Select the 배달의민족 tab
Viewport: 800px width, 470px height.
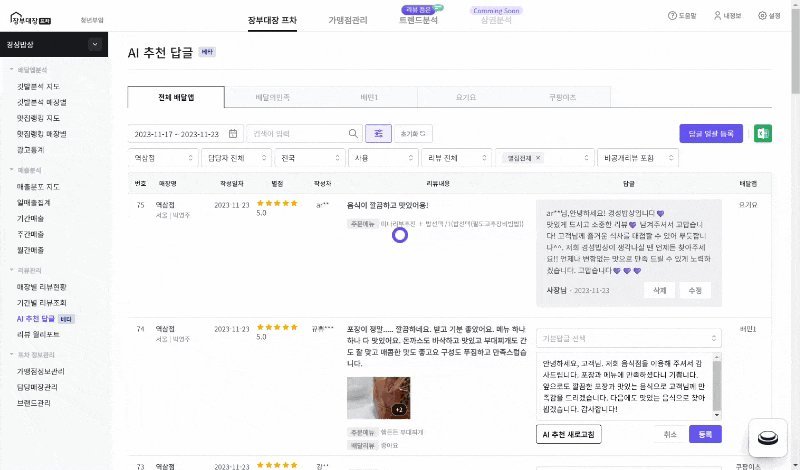tap(273, 97)
